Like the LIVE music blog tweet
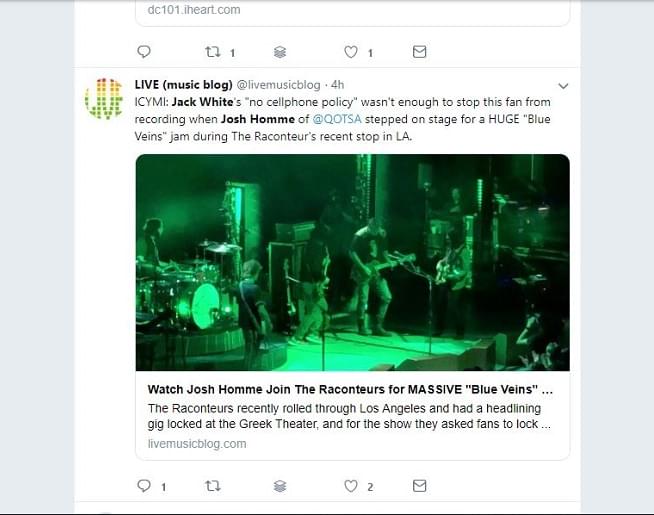 click(x=351, y=486)
